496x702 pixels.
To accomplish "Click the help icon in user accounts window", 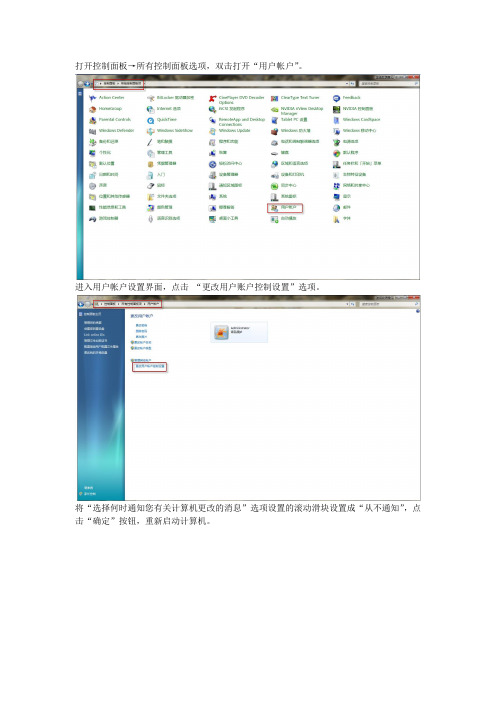I will point(418,311).
